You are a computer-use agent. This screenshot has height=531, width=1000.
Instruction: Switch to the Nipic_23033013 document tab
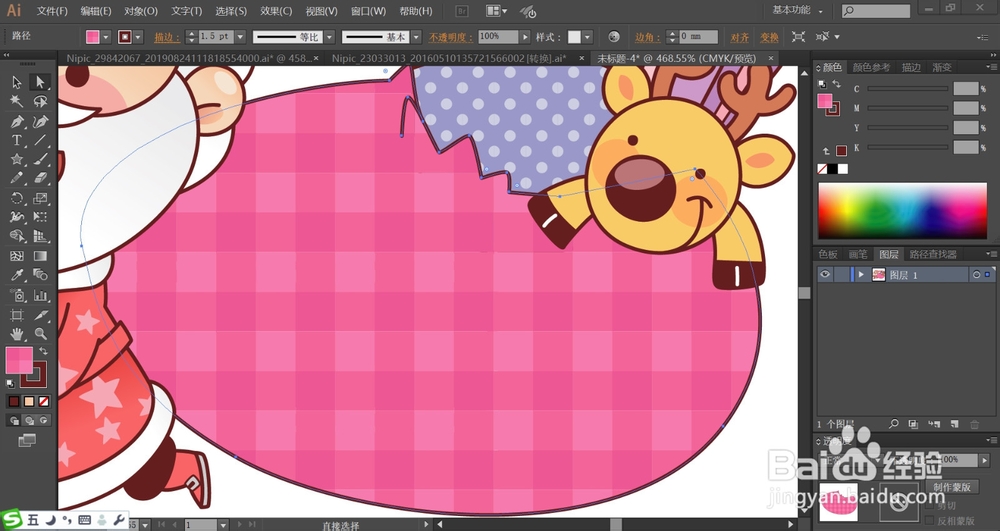click(449, 58)
